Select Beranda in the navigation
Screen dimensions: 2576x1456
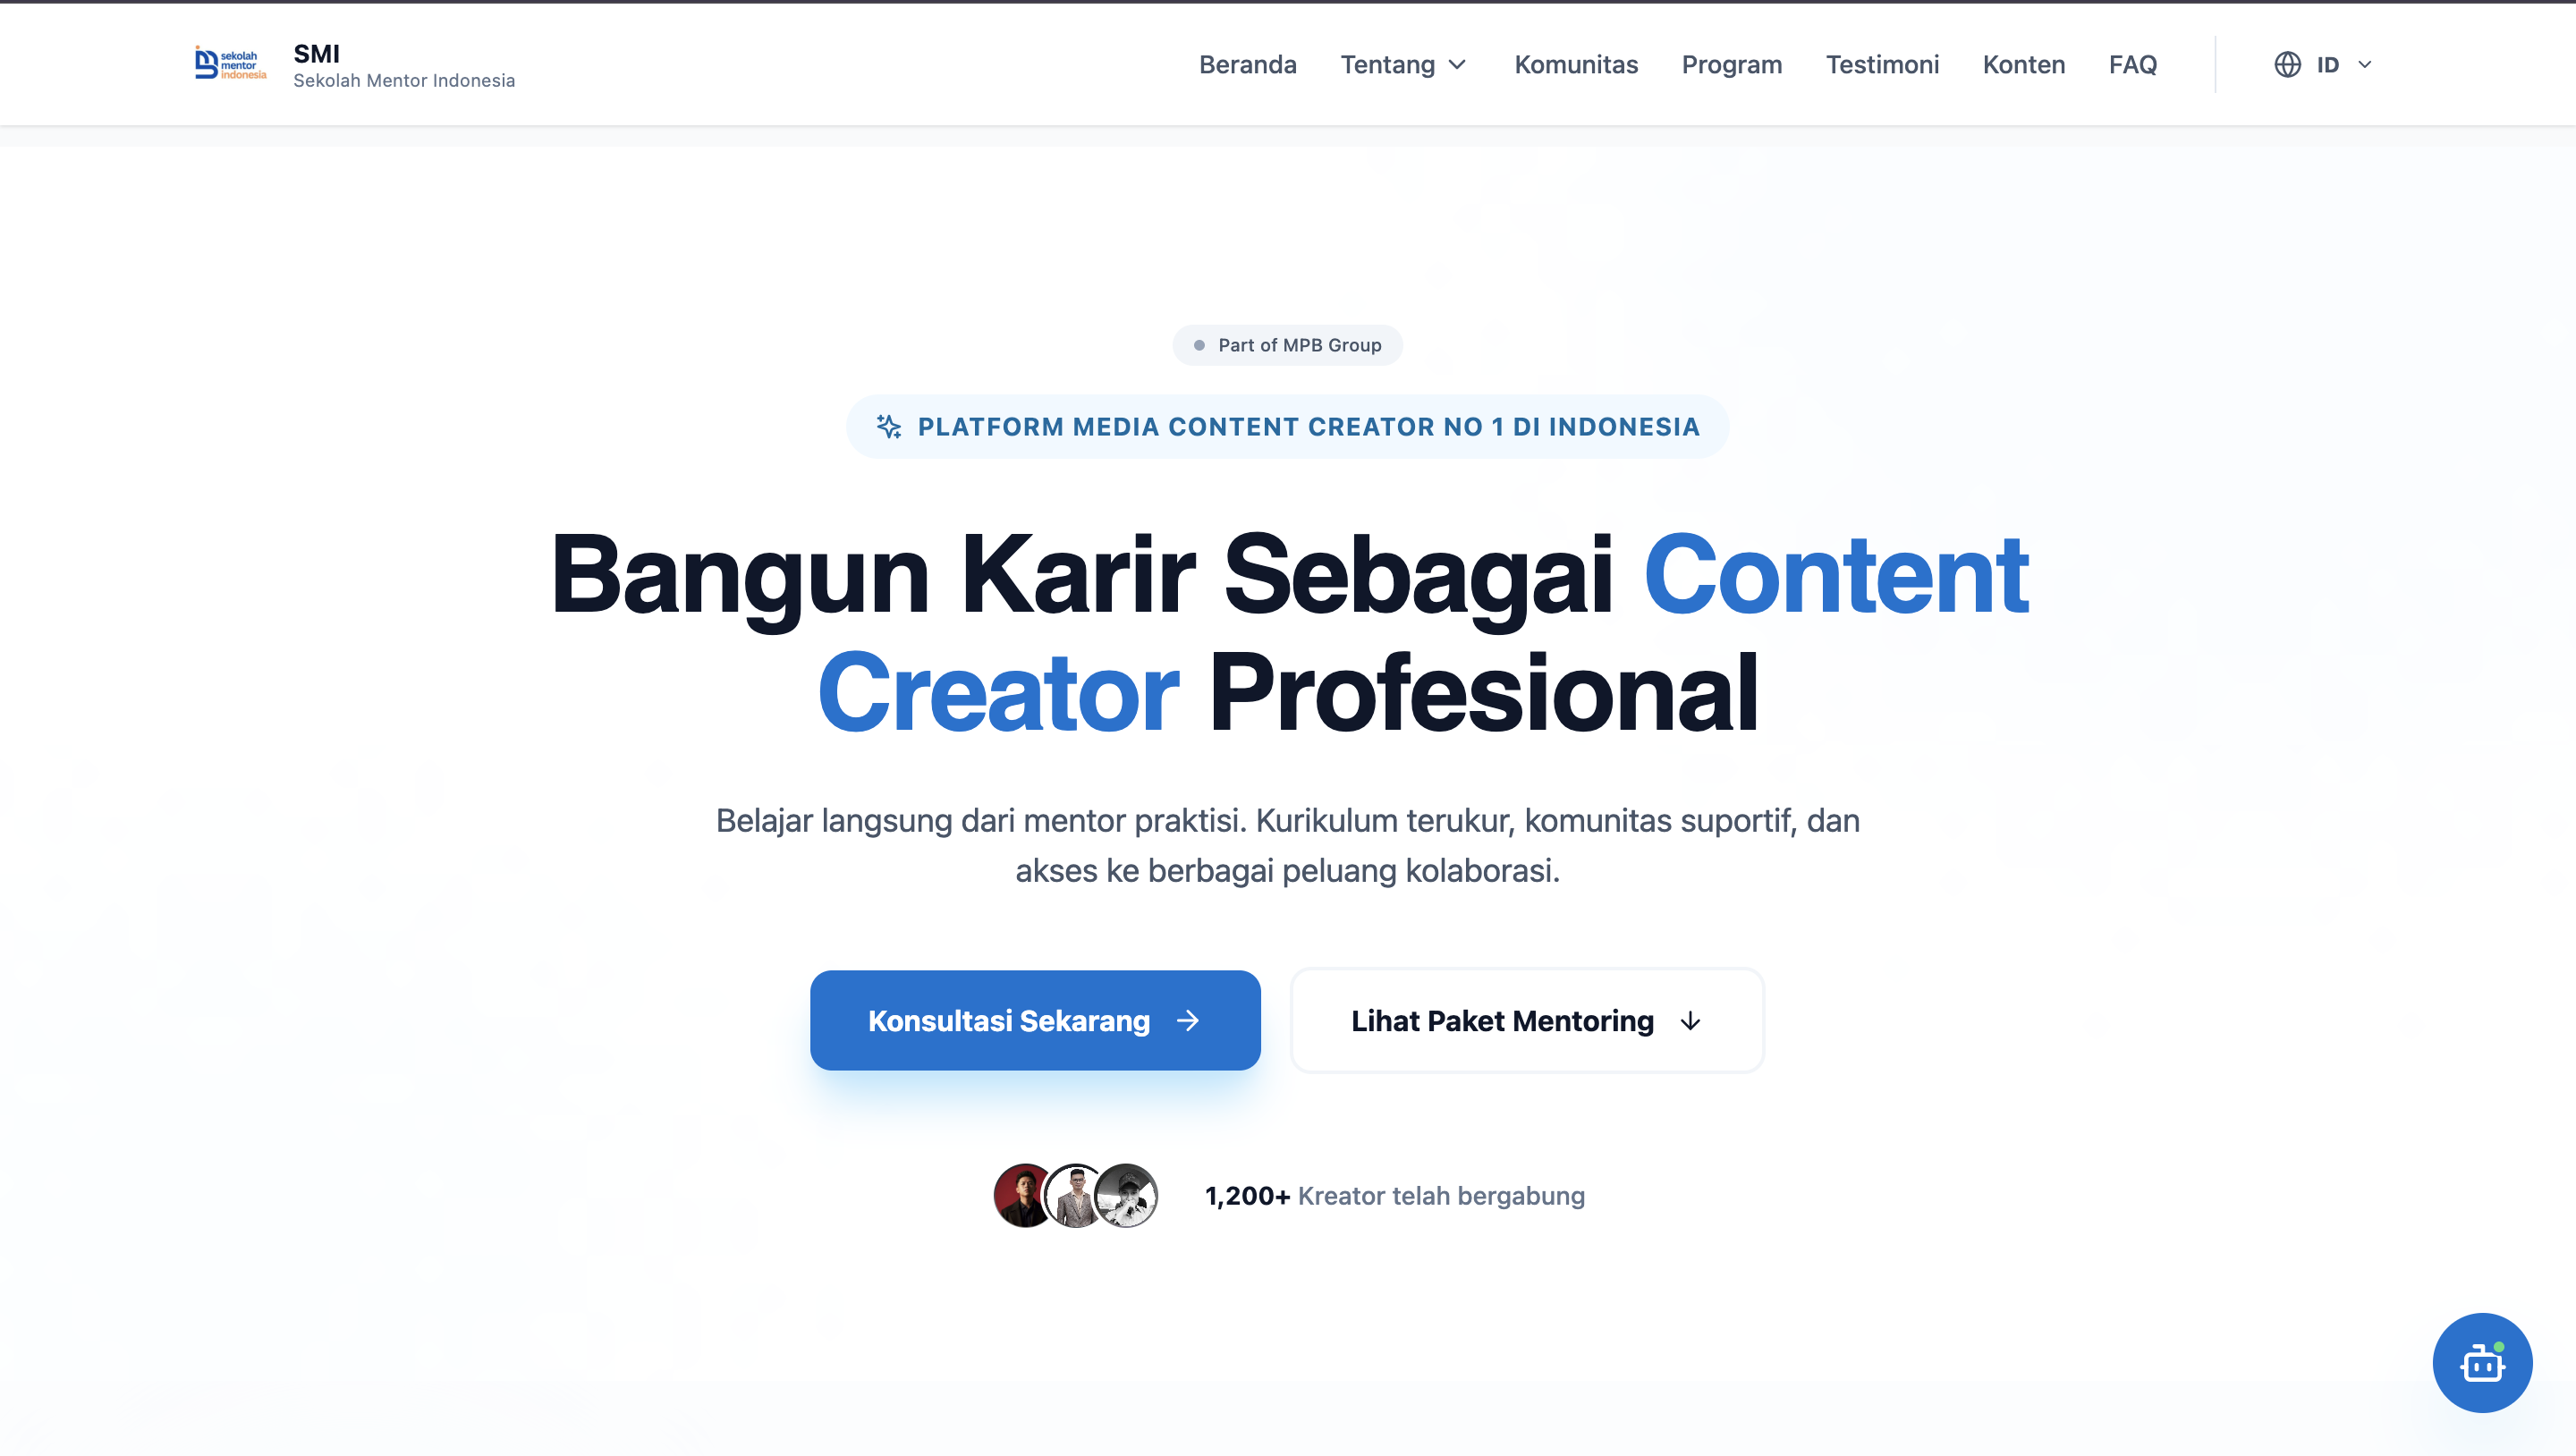coord(1247,64)
